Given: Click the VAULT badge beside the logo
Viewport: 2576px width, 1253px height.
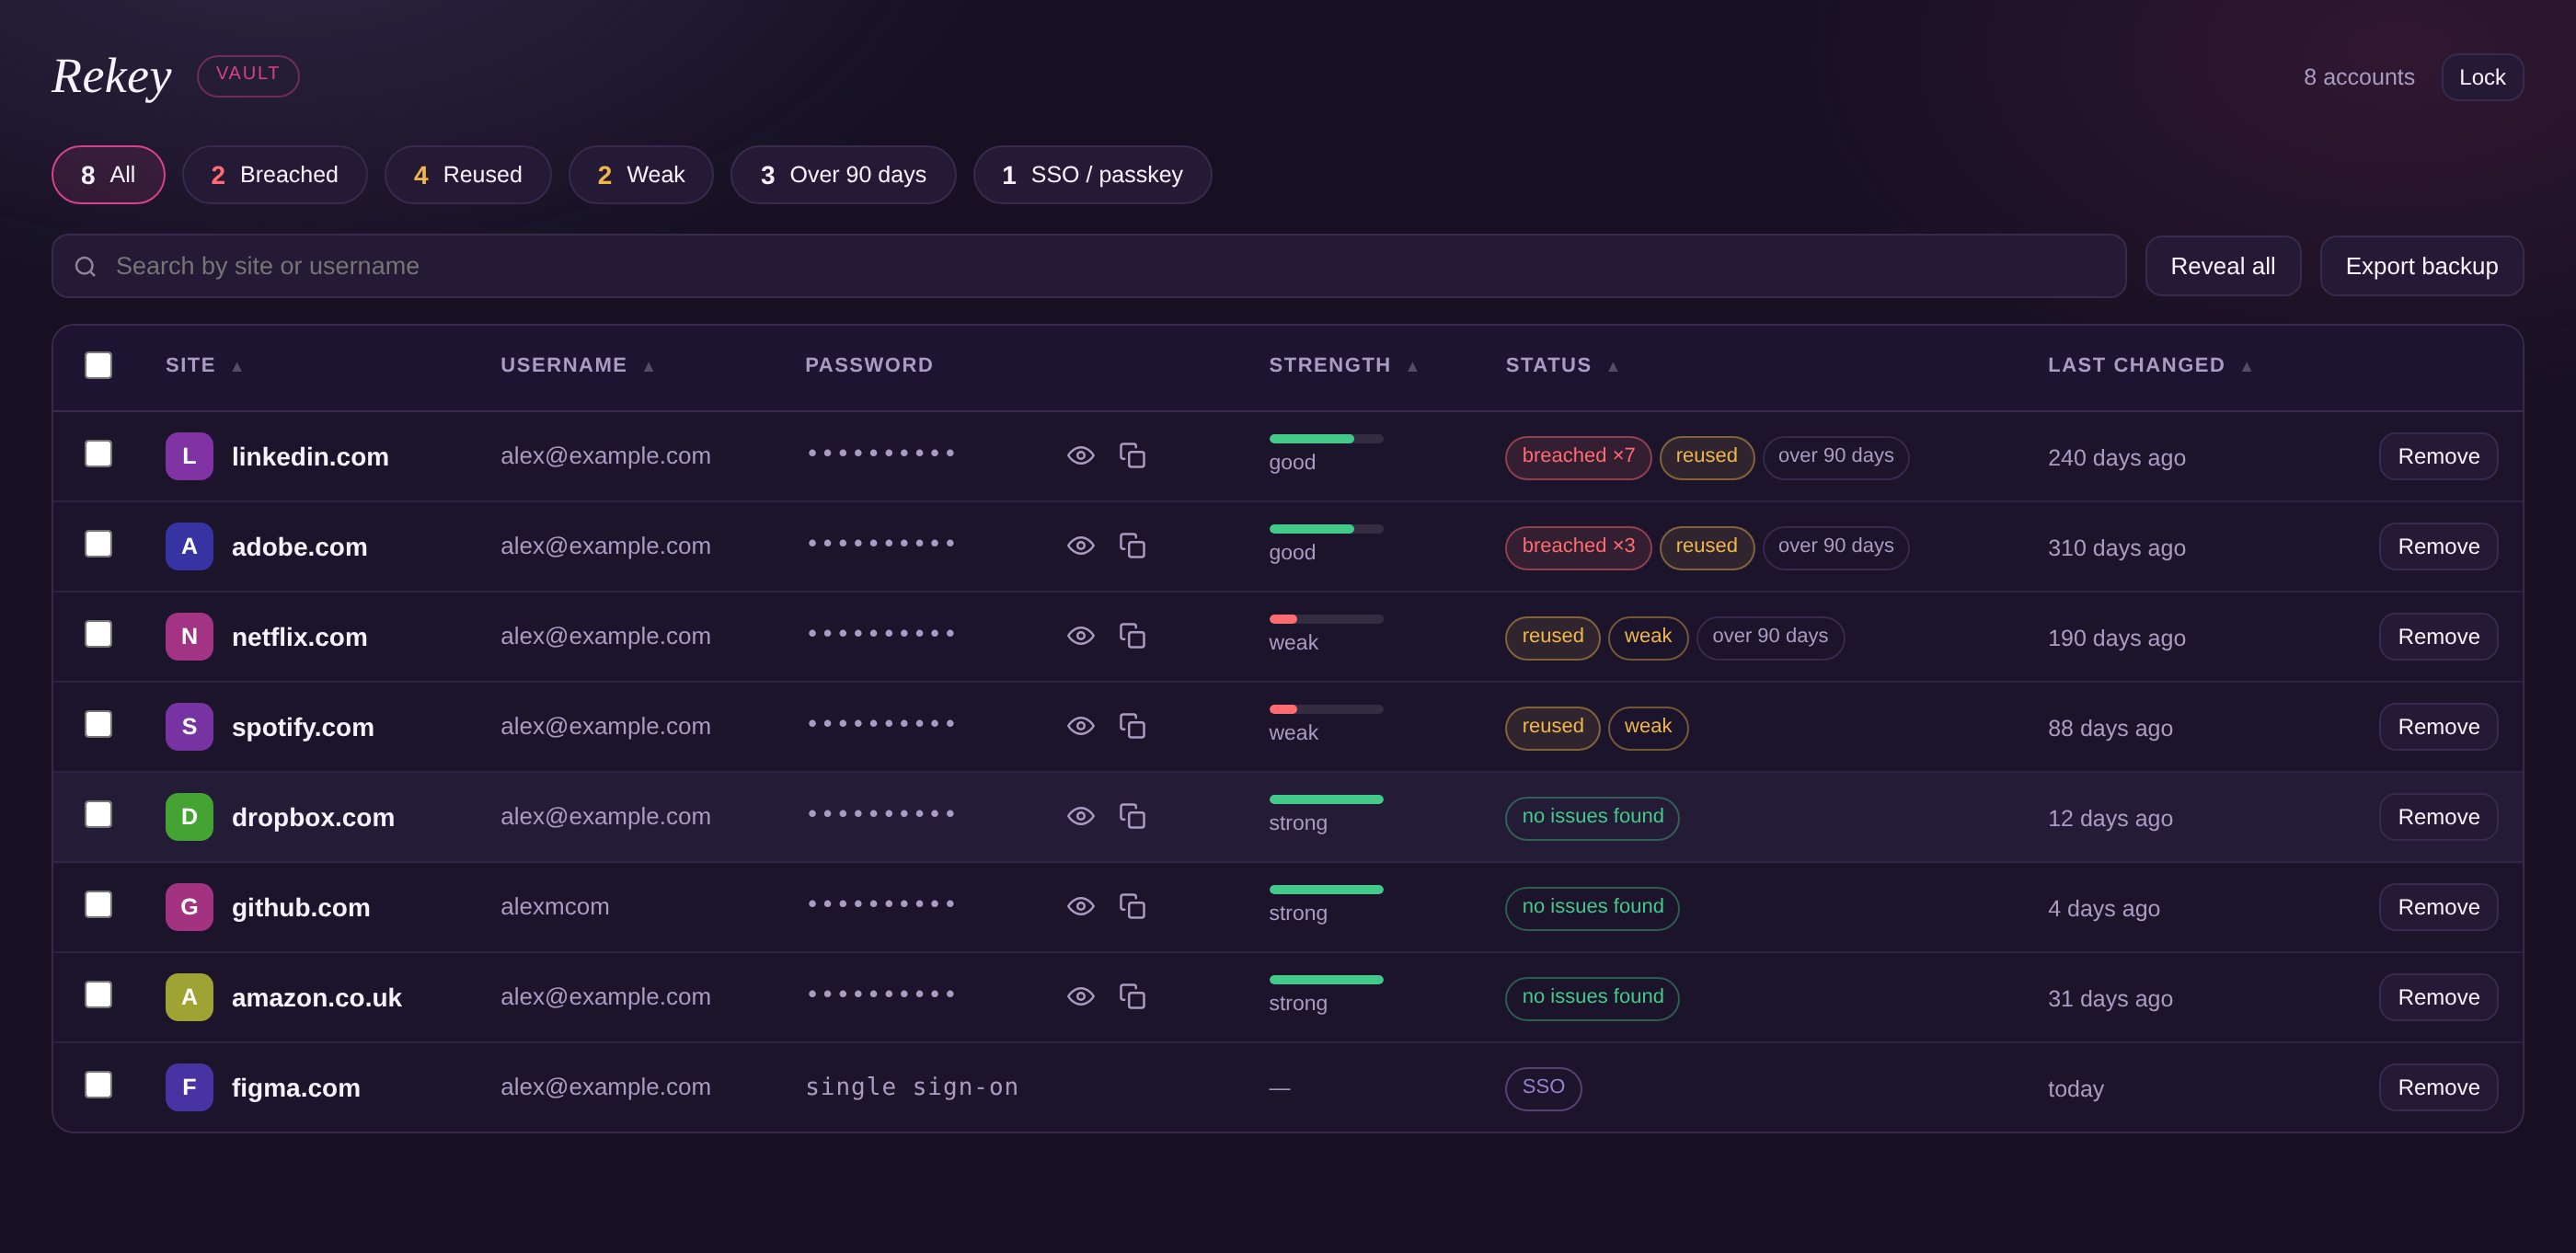Looking at the screenshot, I should coord(248,76).
